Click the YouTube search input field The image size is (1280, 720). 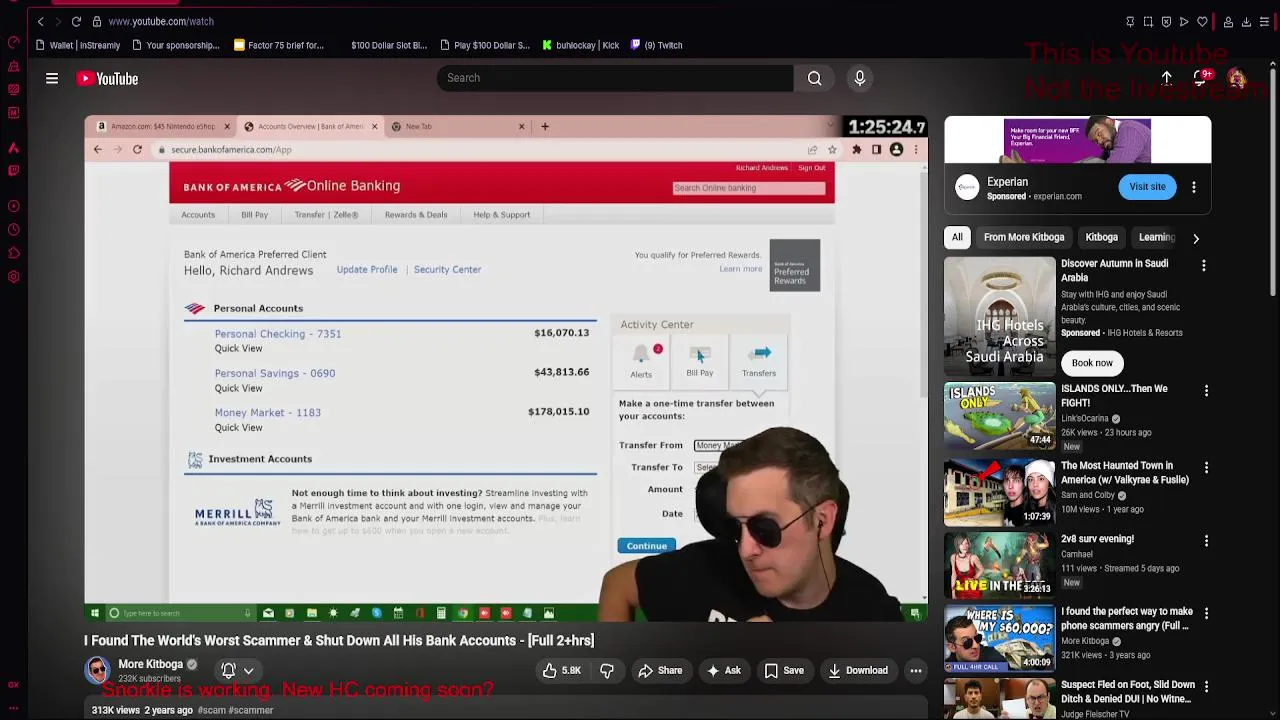[615, 78]
